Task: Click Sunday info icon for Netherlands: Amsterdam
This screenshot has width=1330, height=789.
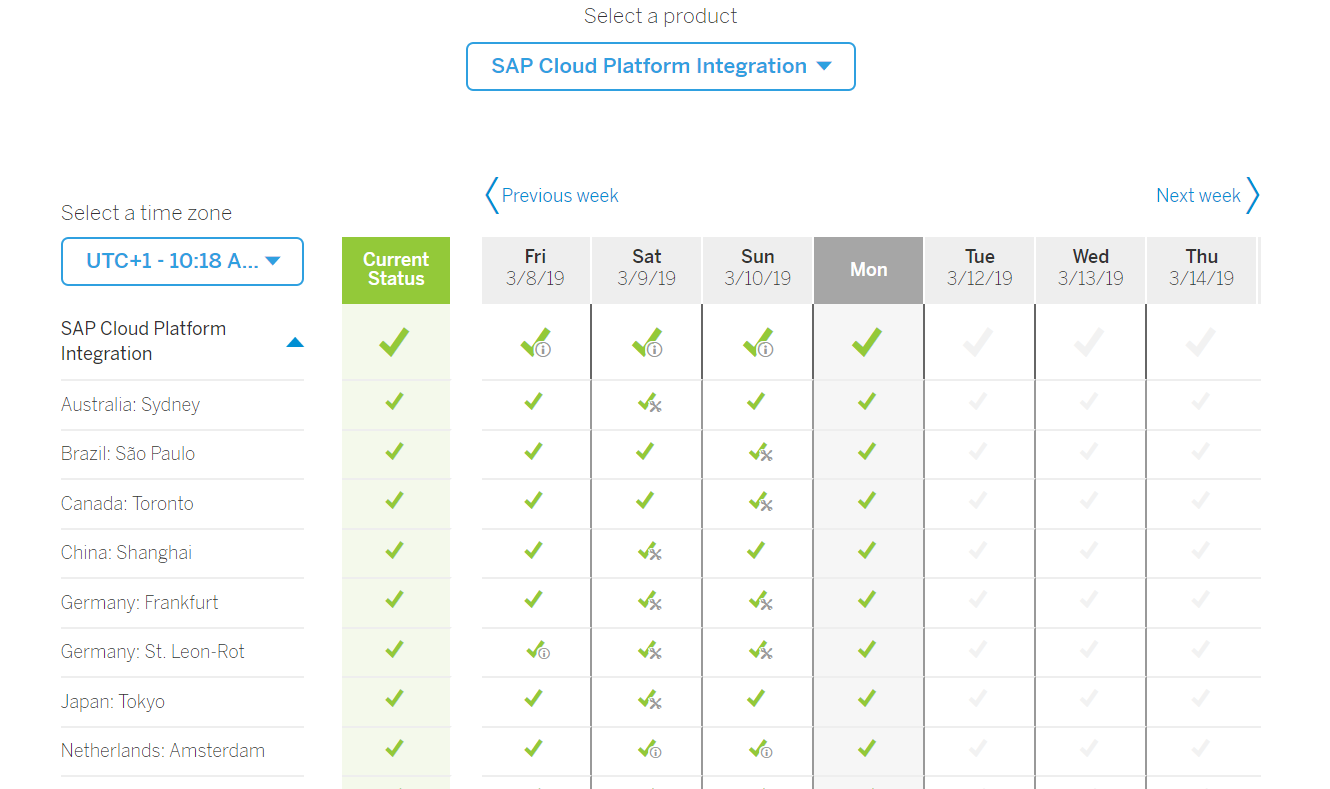Action: [x=761, y=749]
